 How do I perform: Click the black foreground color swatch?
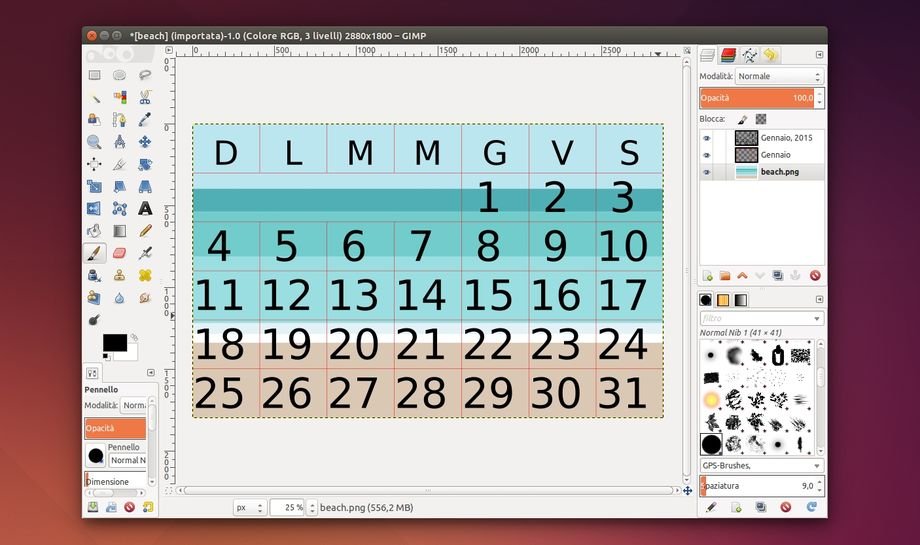pyautogui.click(x=113, y=343)
